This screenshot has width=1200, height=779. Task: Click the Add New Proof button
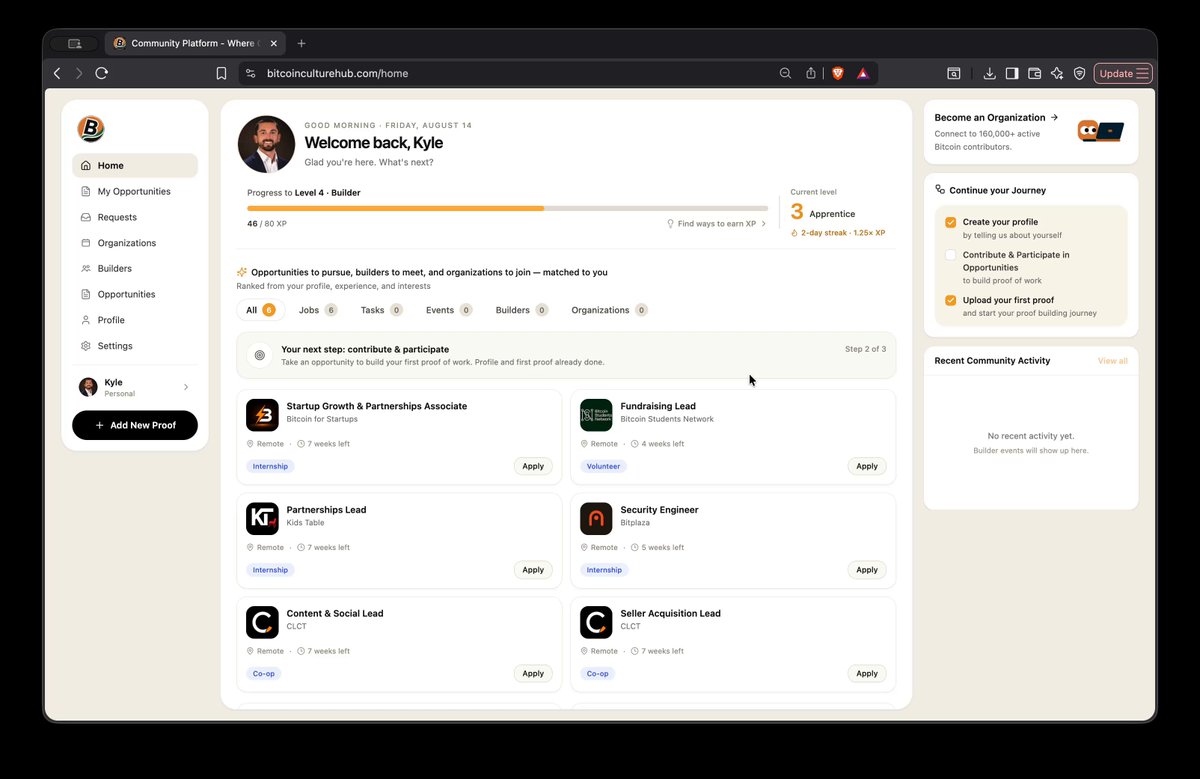coord(135,425)
